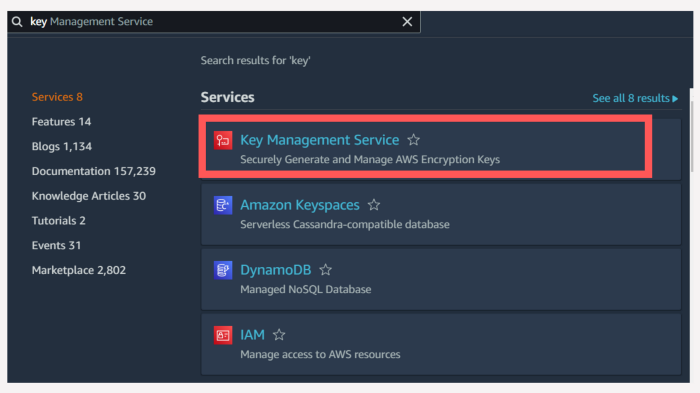The image size is (700, 393).
Task: Favorite Key Management Service with star
Action: [x=413, y=140]
